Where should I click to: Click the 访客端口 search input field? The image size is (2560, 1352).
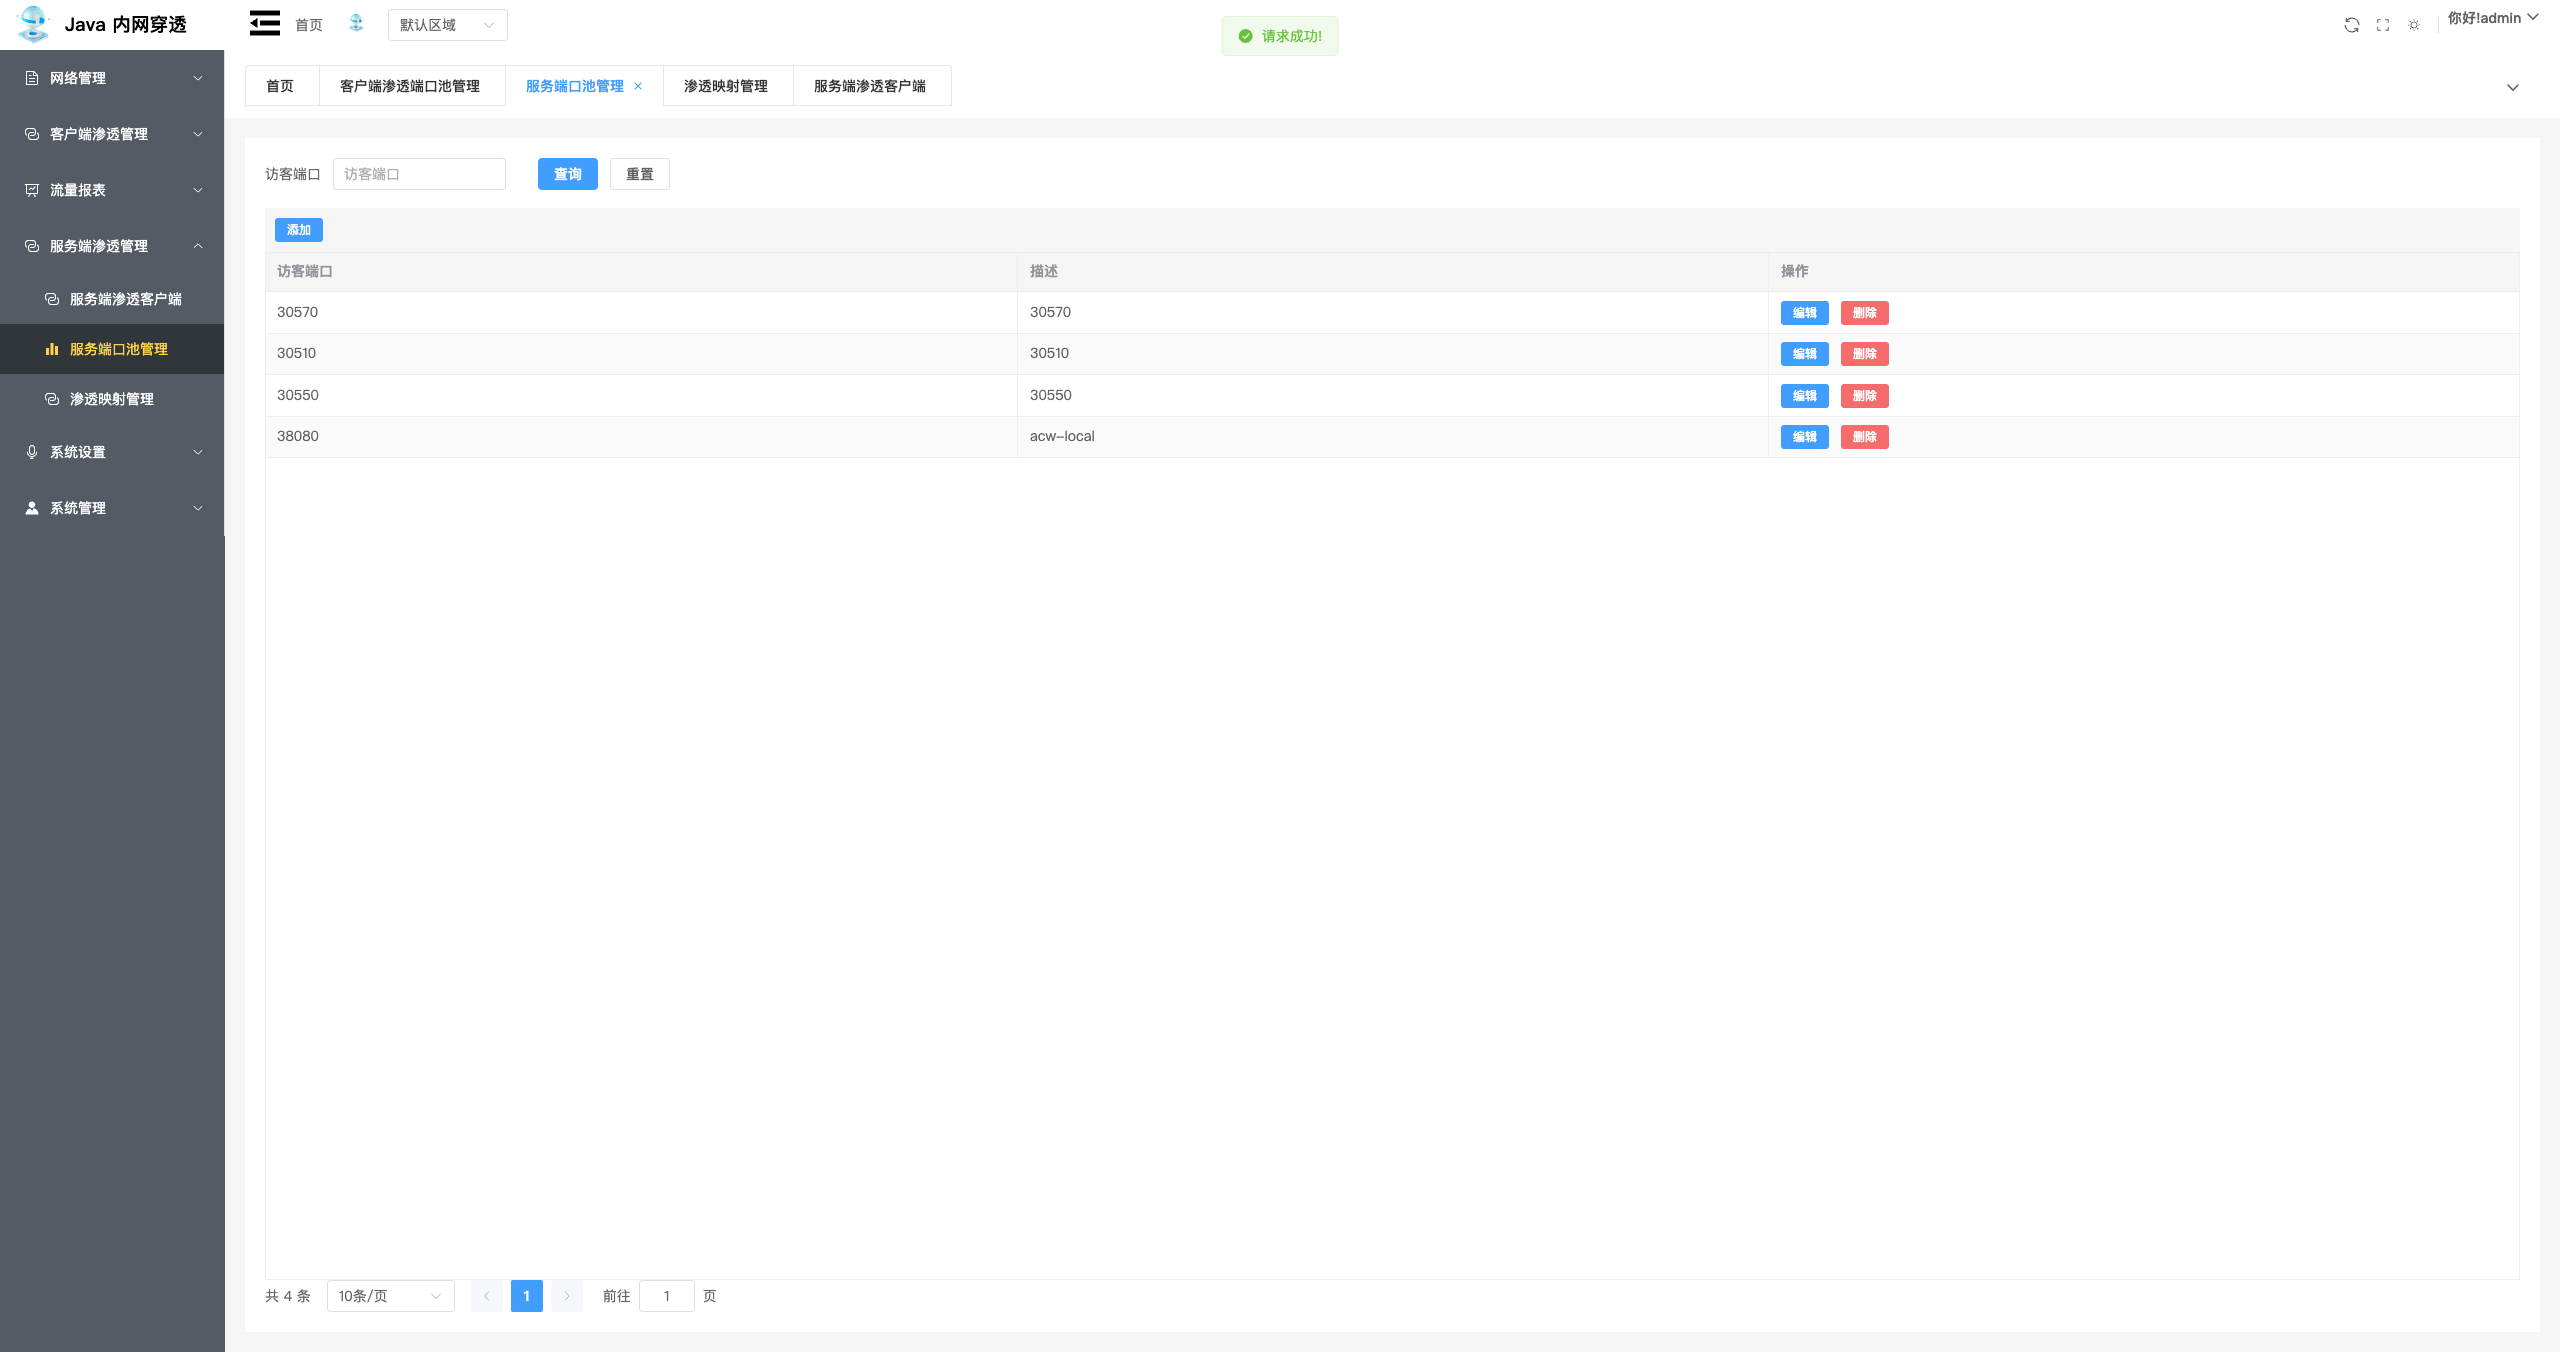419,174
